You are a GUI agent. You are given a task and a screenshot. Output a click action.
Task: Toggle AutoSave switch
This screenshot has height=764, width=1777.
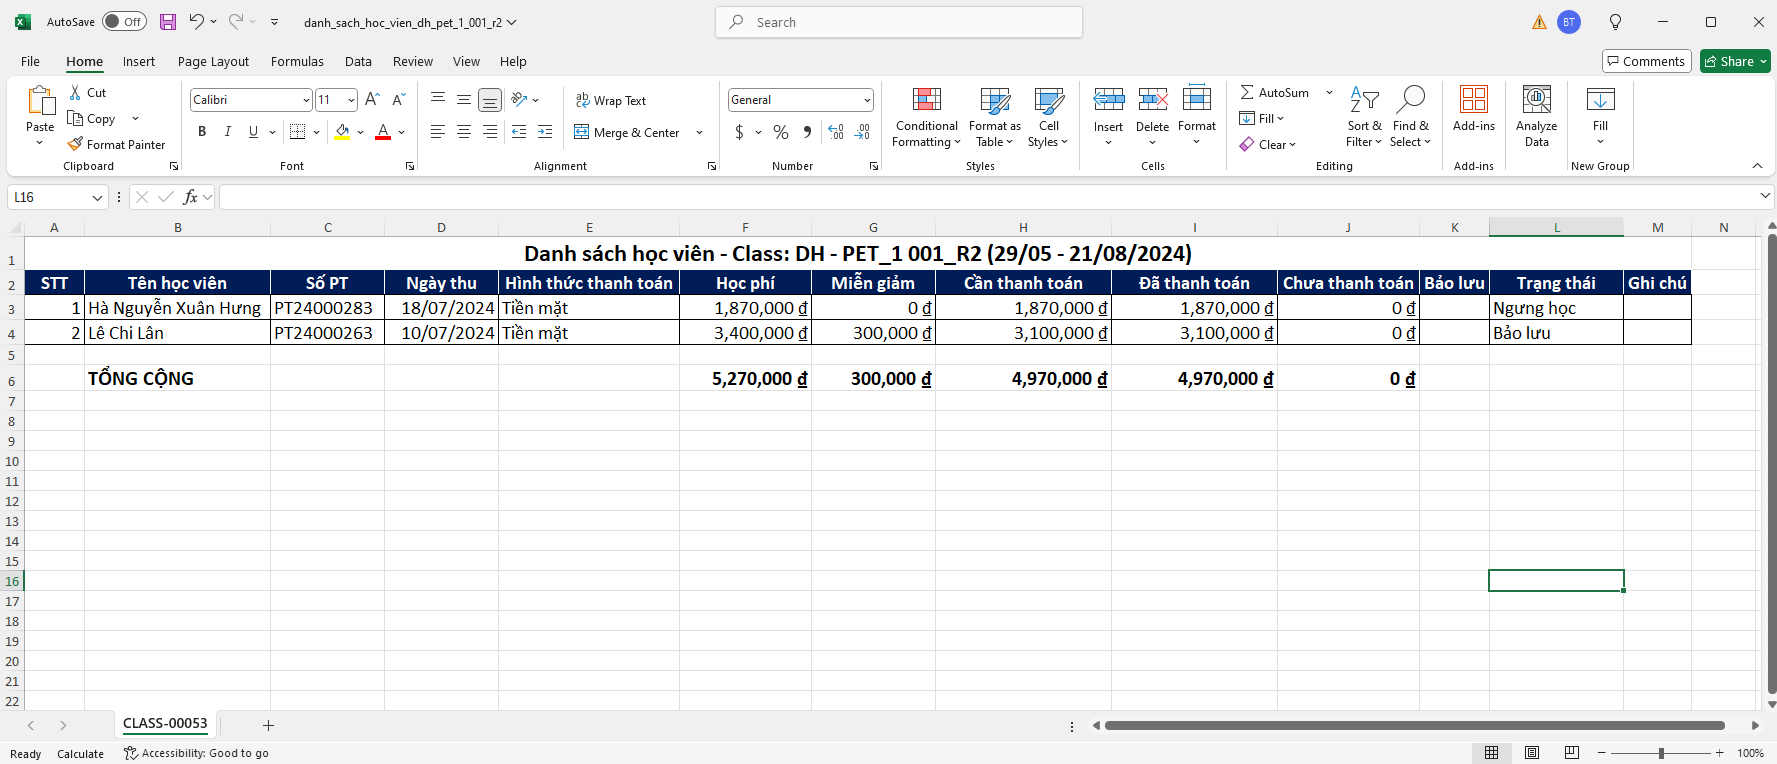tap(124, 22)
